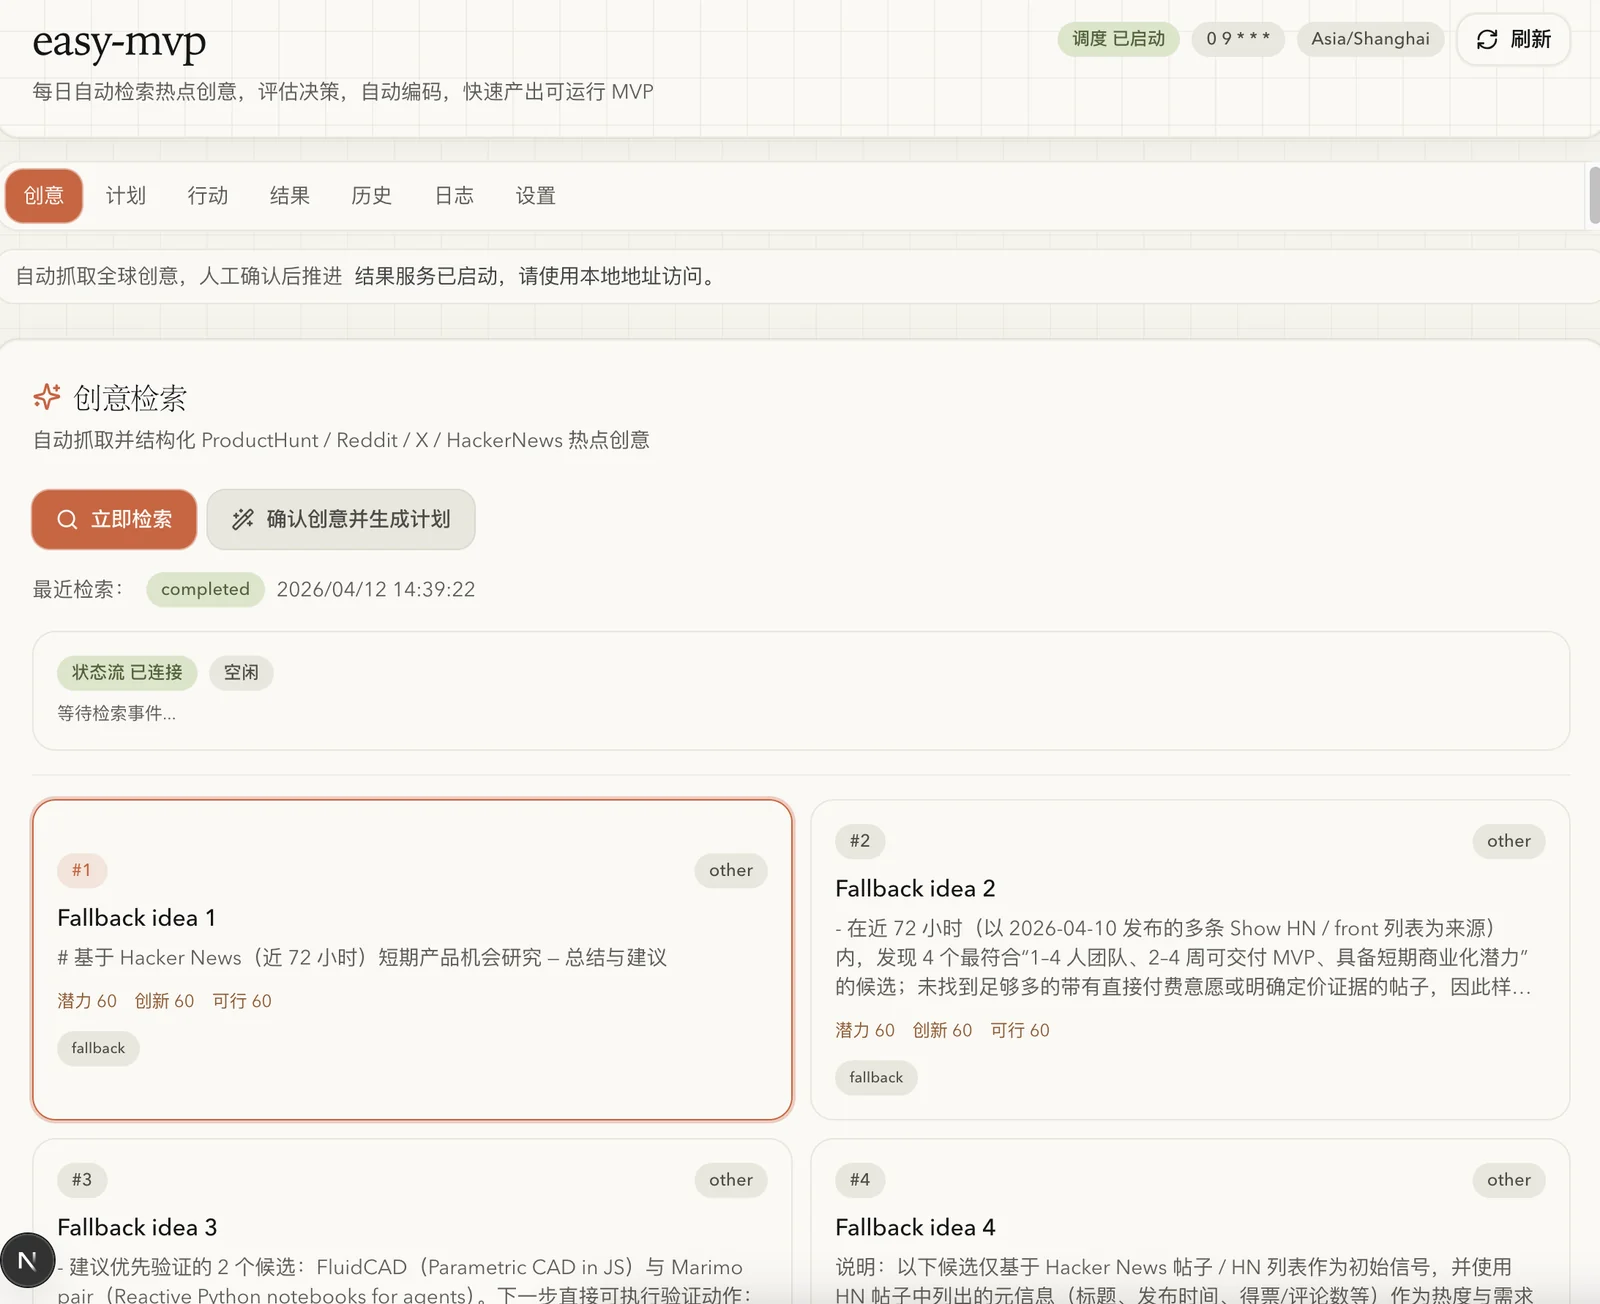Viewport: 1600px width, 1304px height.
Task: Click the other tag on idea 4
Action: pos(1509,1180)
